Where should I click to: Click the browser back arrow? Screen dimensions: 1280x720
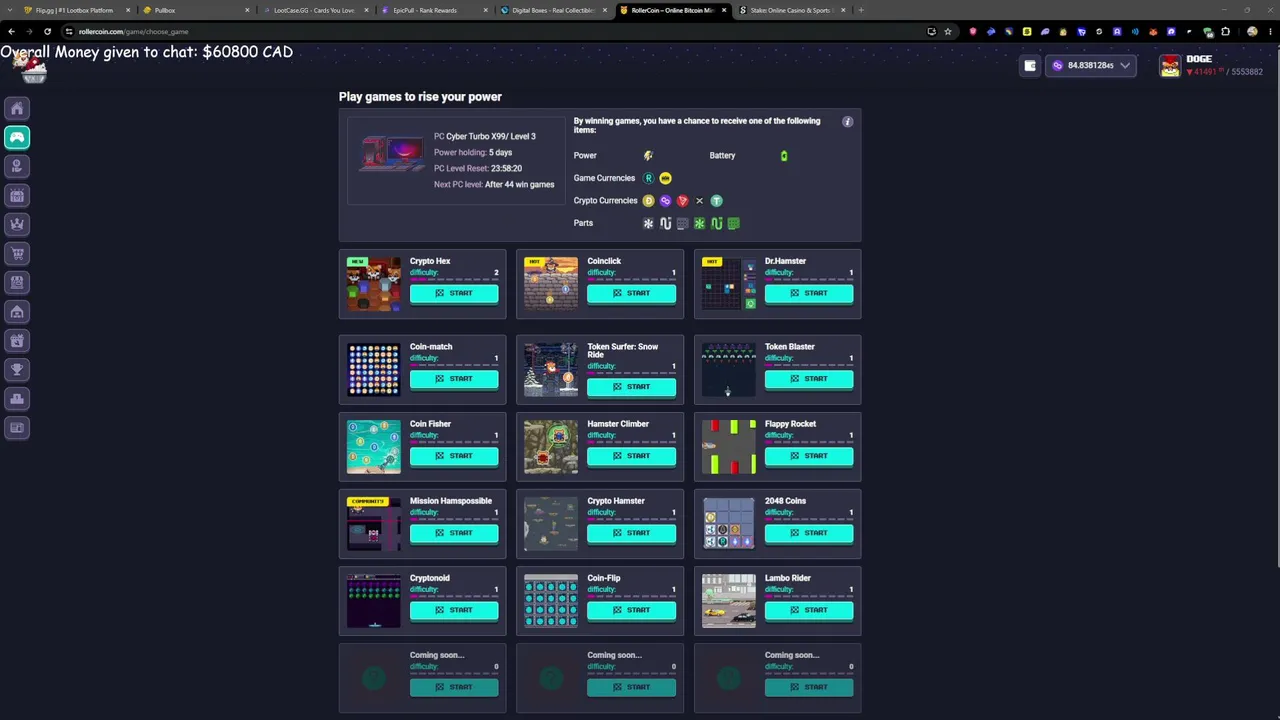(x=11, y=31)
